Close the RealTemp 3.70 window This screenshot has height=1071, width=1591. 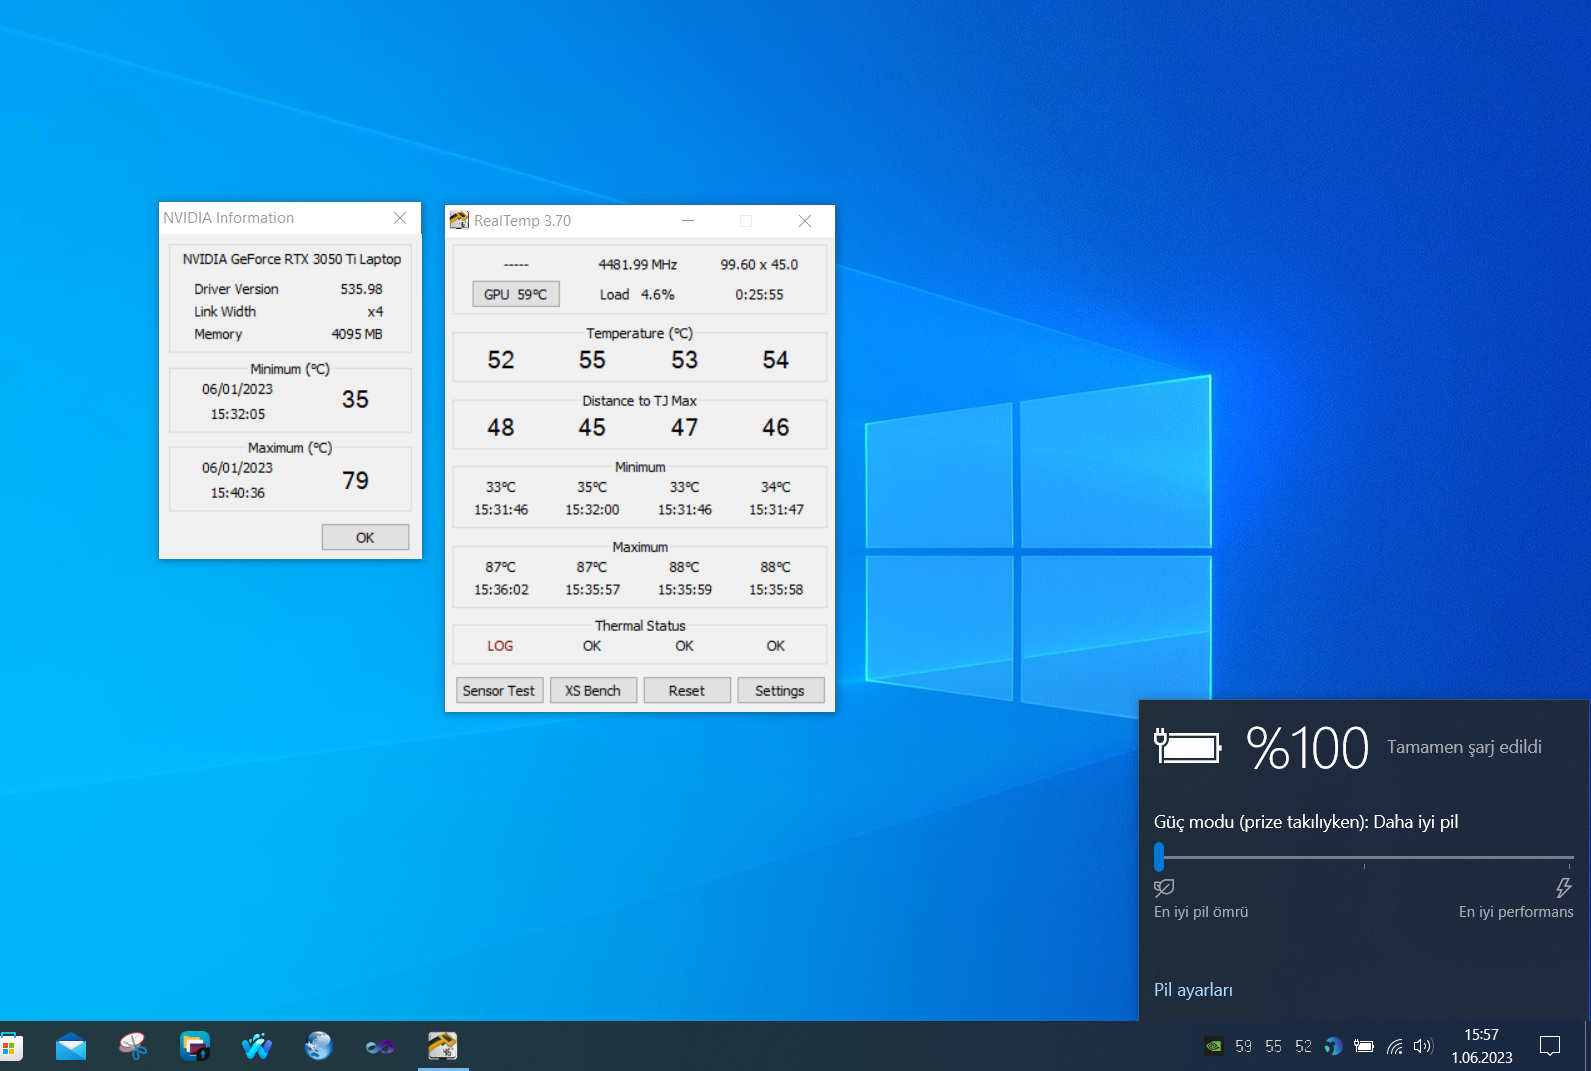pos(805,221)
